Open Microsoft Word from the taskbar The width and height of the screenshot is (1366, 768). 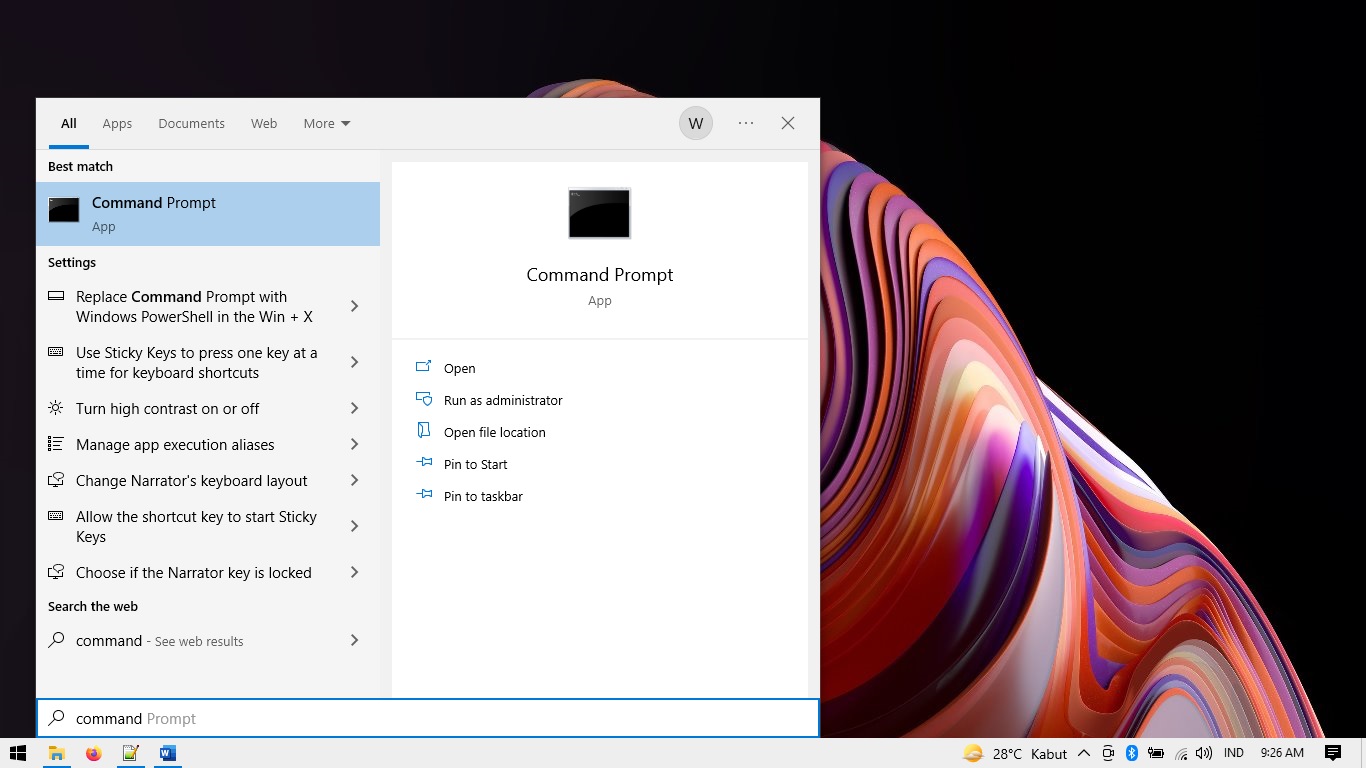click(x=167, y=753)
